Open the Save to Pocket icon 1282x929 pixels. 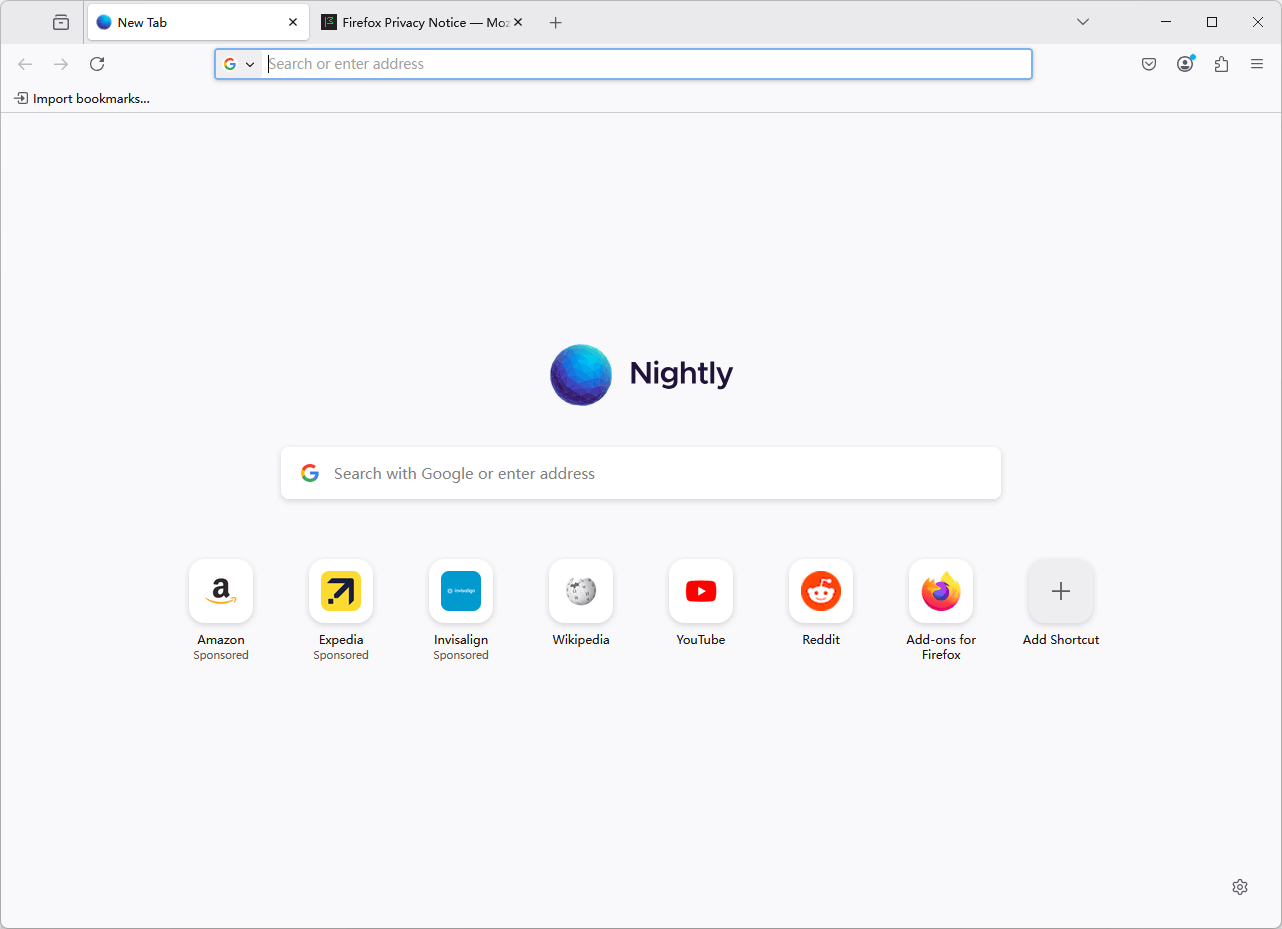click(1149, 64)
